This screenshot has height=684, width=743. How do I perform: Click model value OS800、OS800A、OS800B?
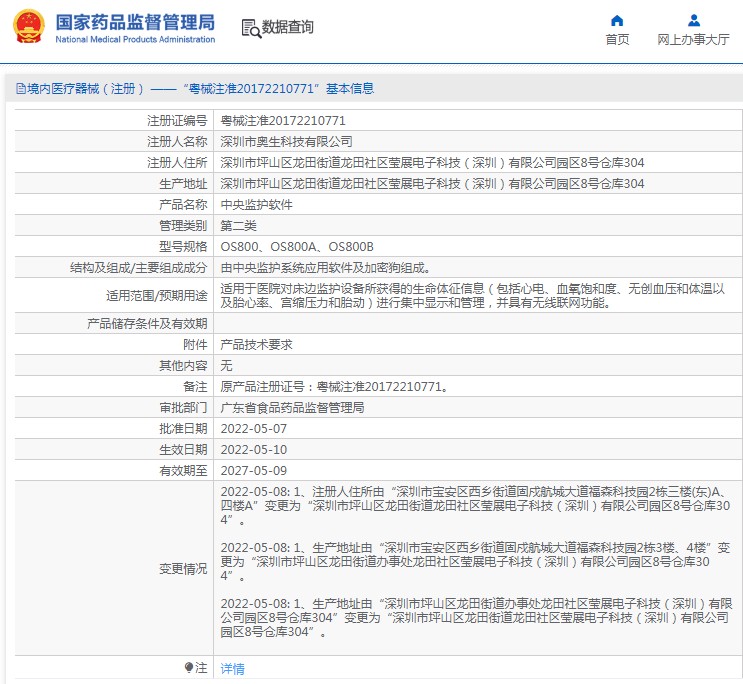point(297,246)
